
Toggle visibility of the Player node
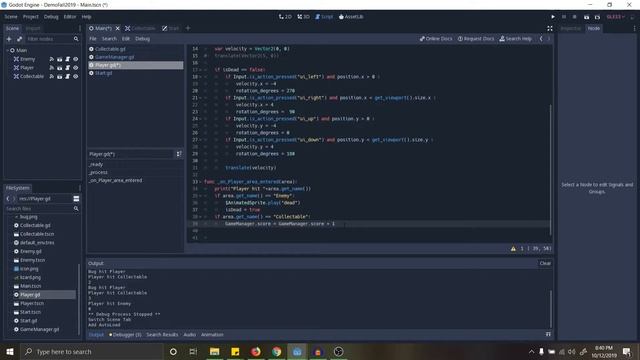(x=76, y=68)
